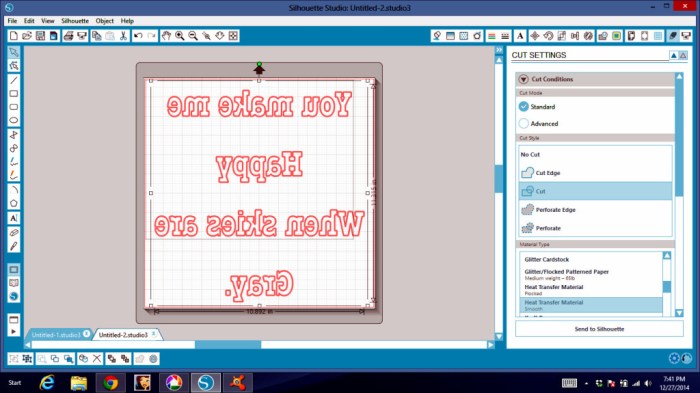Switch to Untitled-1.studio3 tab

pos(56,334)
